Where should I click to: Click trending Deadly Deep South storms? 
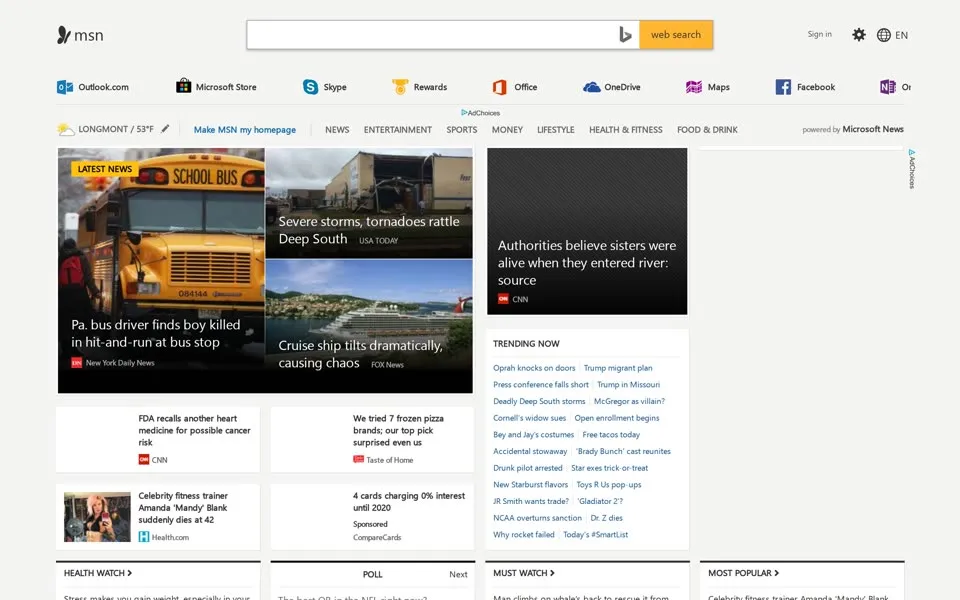tap(539, 401)
